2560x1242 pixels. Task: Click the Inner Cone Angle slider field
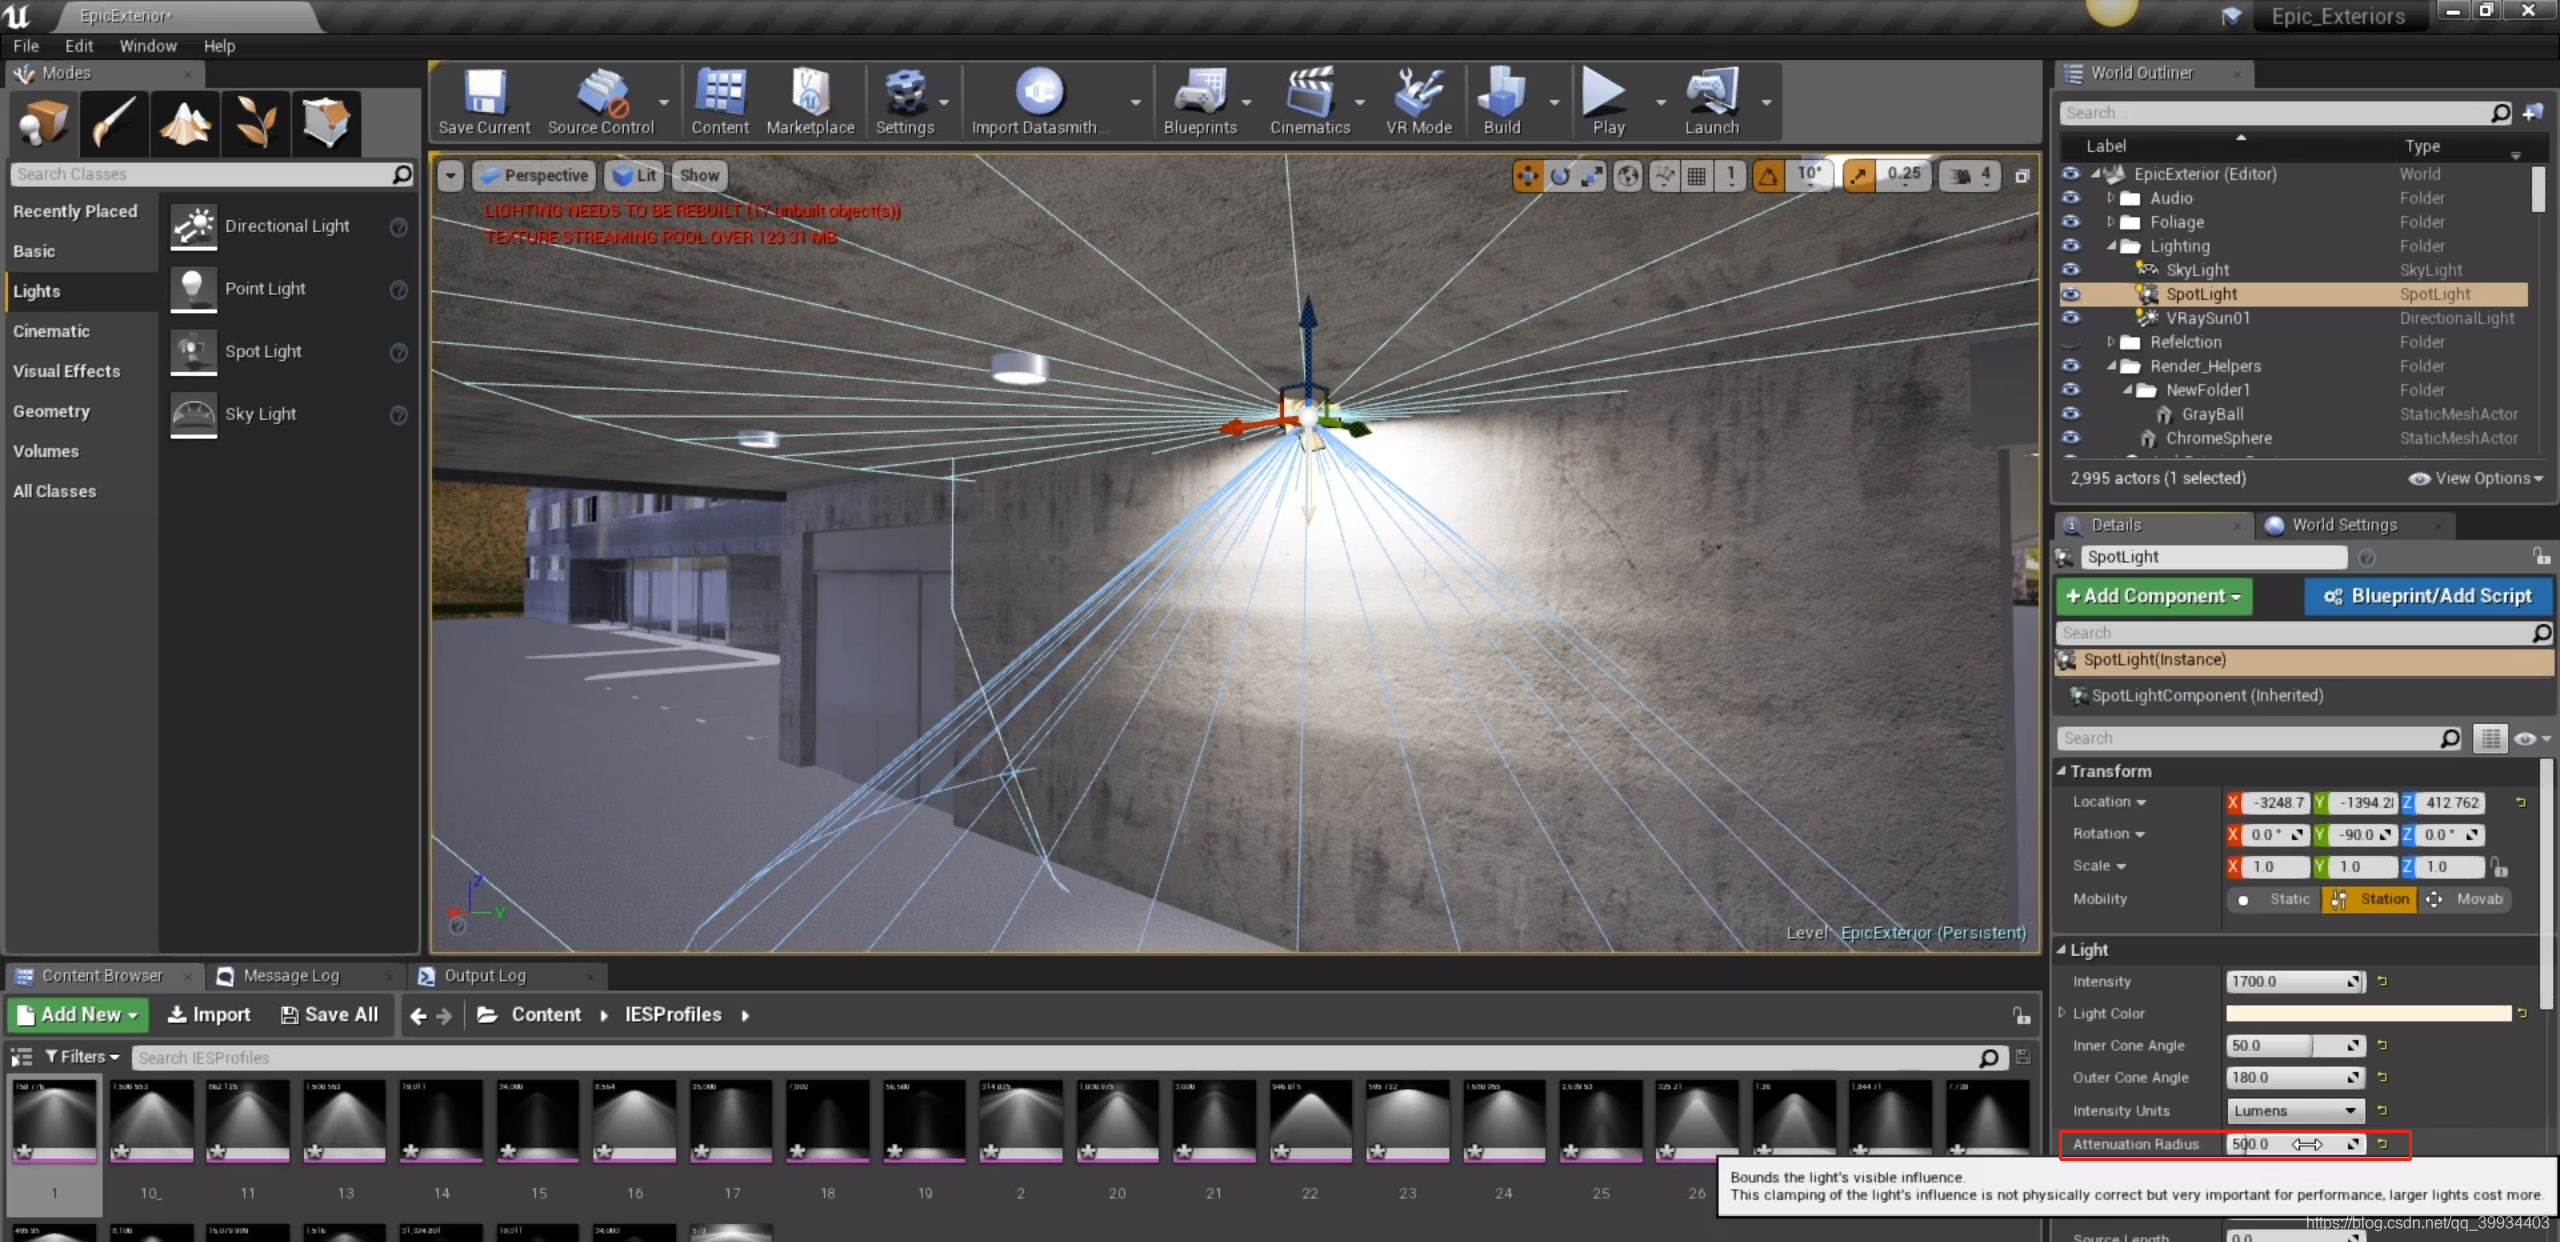tap(2296, 1046)
